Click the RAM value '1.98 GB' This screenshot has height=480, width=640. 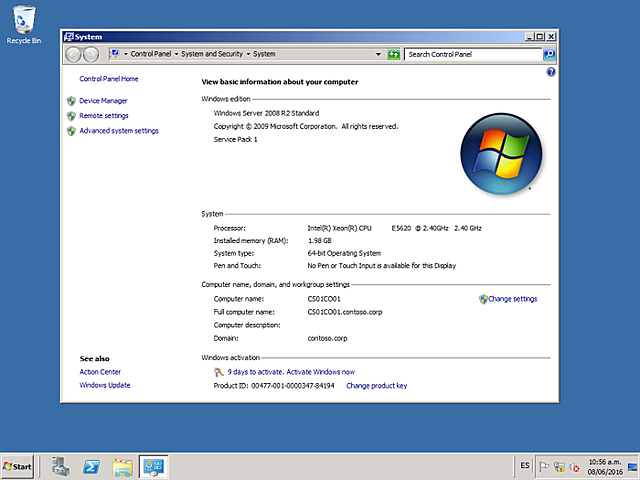pyautogui.click(x=320, y=241)
